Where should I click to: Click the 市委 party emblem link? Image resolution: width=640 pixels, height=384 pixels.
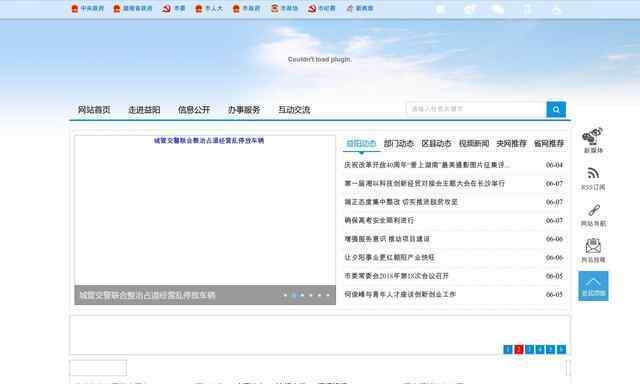(174, 9)
